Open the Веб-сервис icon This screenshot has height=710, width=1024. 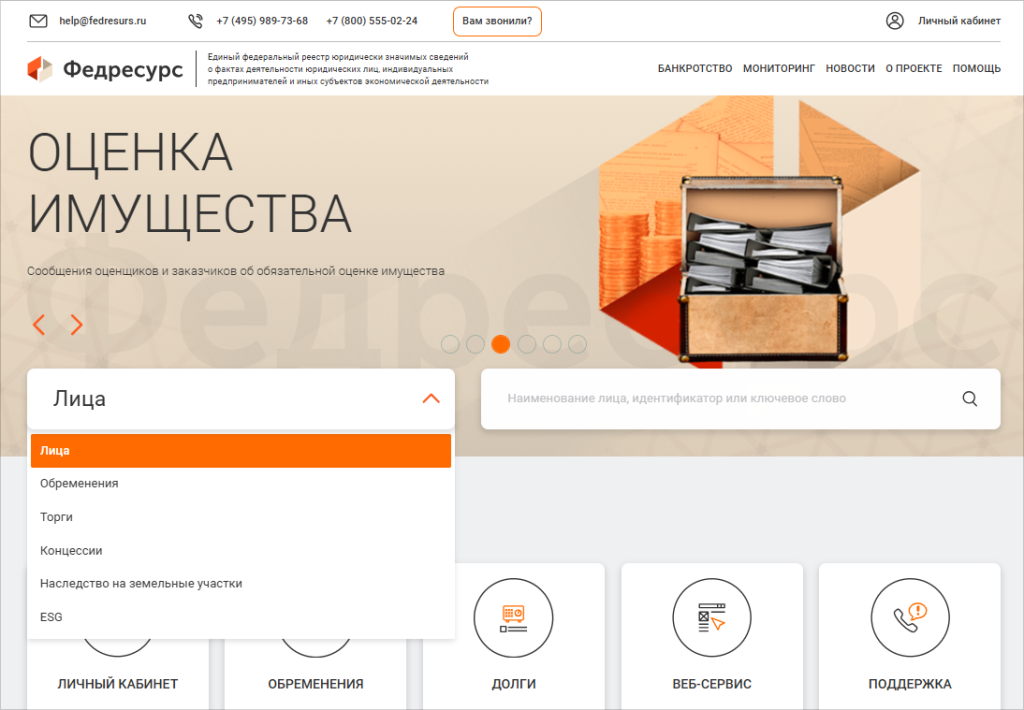pos(712,617)
